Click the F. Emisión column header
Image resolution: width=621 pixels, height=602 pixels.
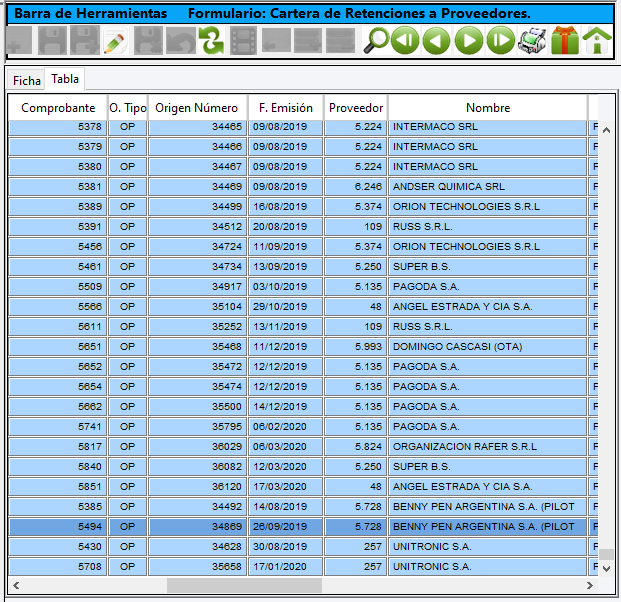click(286, 108)
